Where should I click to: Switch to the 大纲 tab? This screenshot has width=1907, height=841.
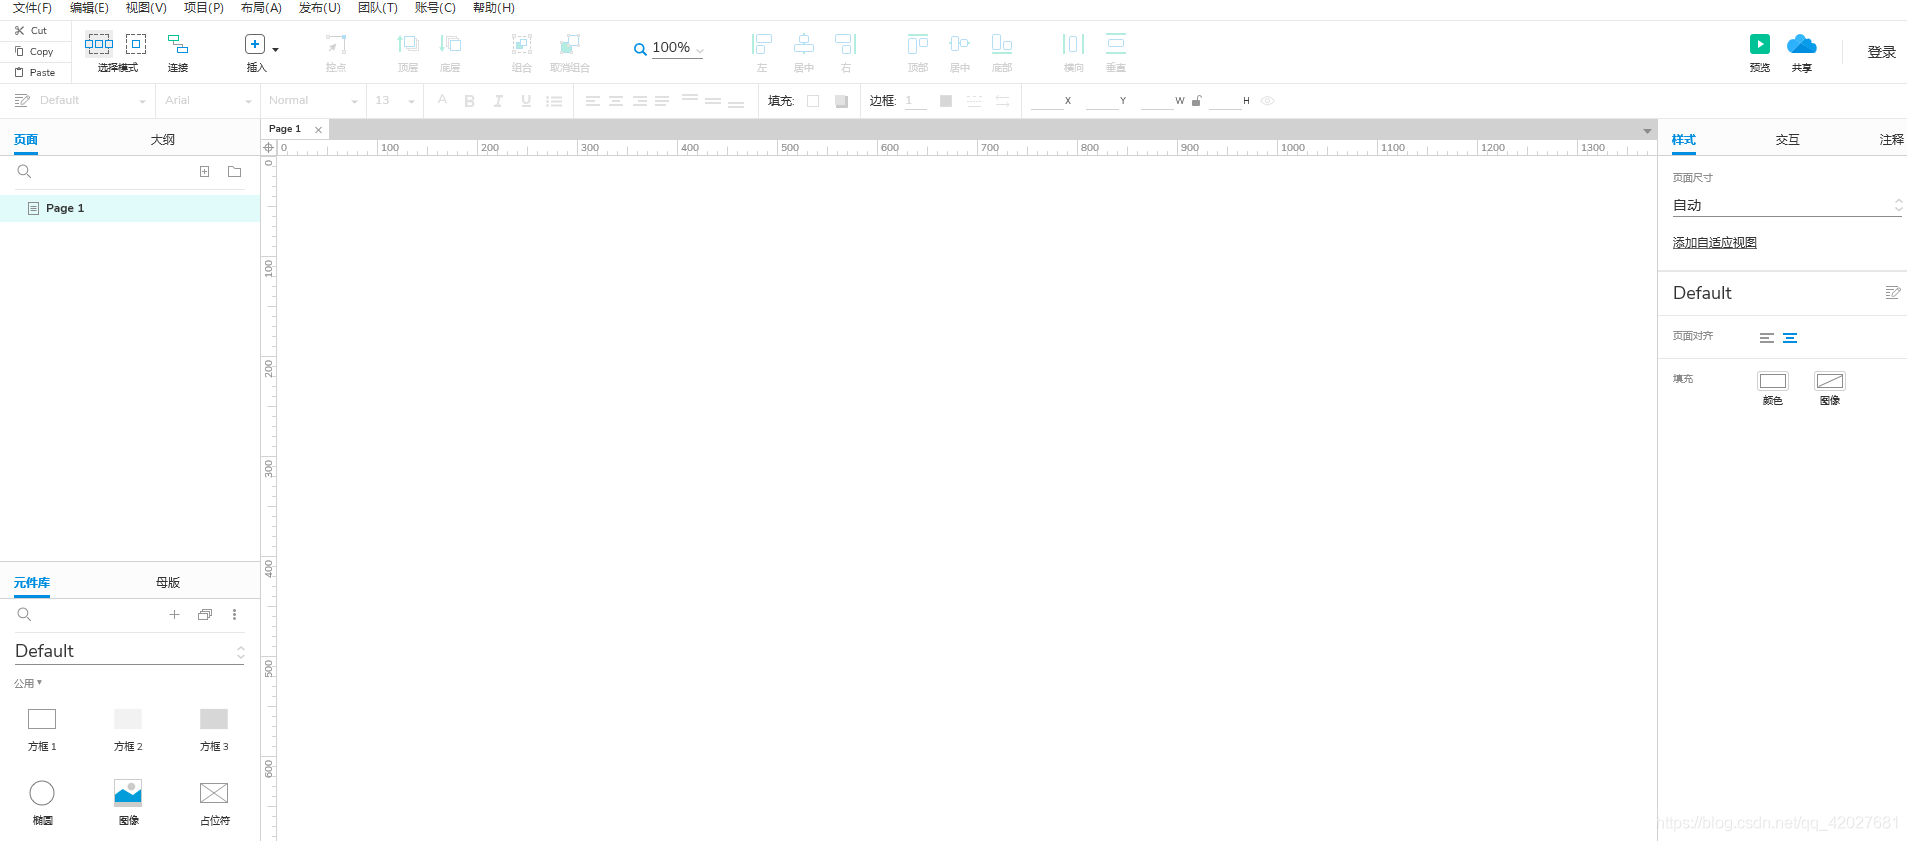pyautogui.click(x=163, y=140)
